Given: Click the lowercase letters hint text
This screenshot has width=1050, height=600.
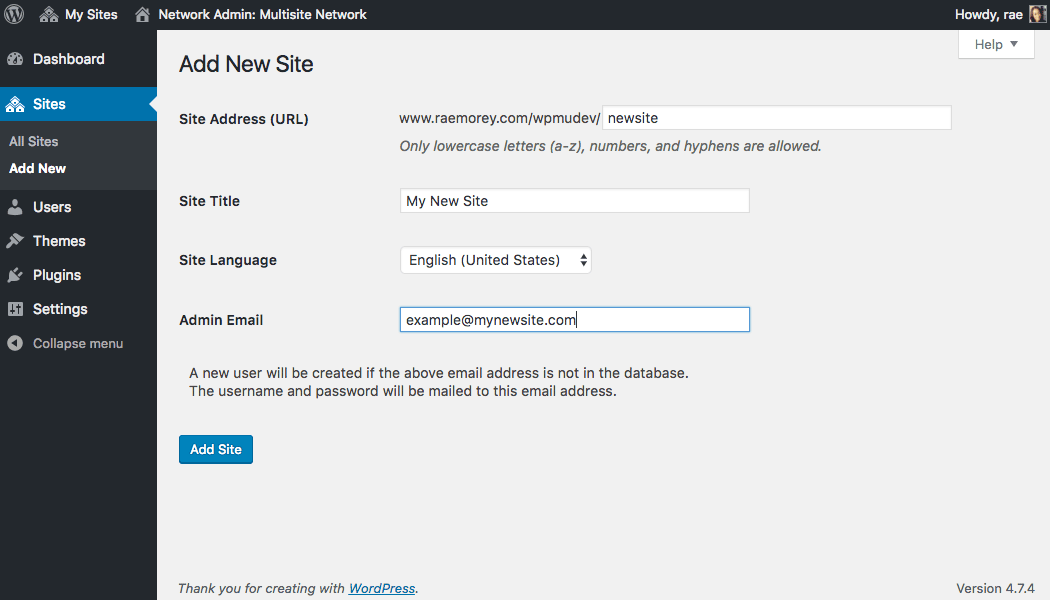Looking at the screenshot, I should [610, 146].
